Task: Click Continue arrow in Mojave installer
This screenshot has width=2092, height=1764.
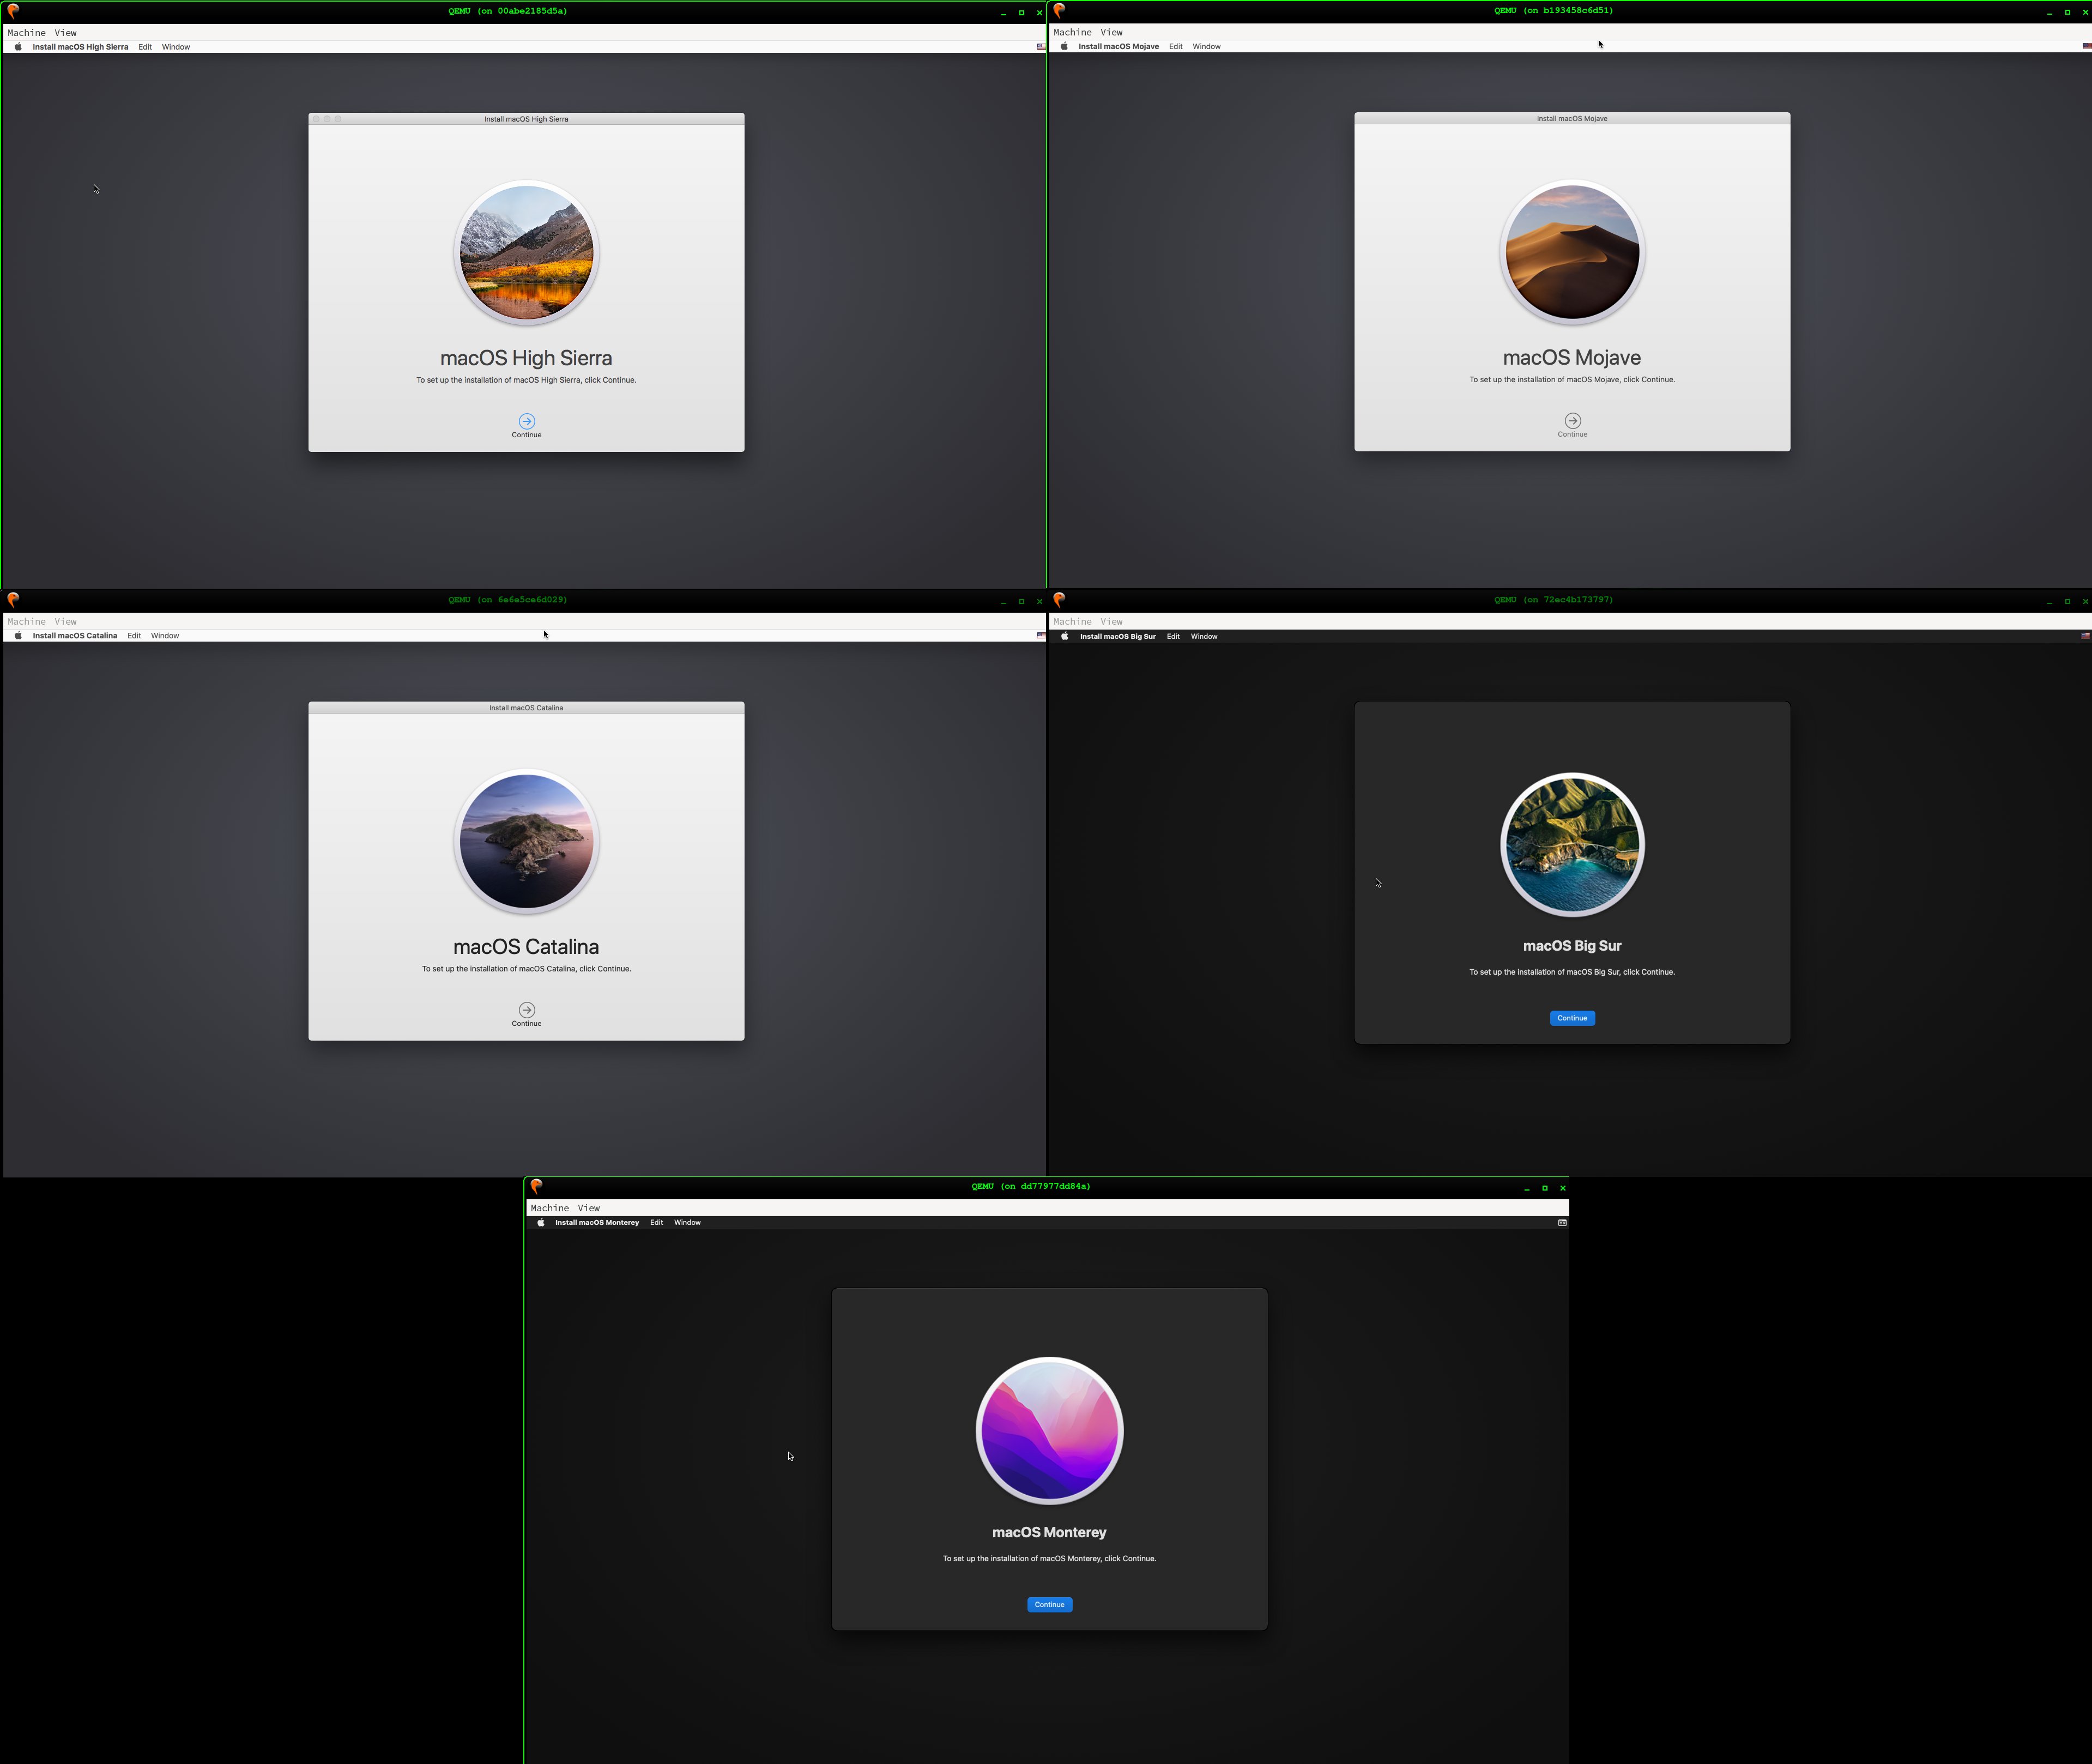Action: pyautogui.click(x=1572, y=421)
